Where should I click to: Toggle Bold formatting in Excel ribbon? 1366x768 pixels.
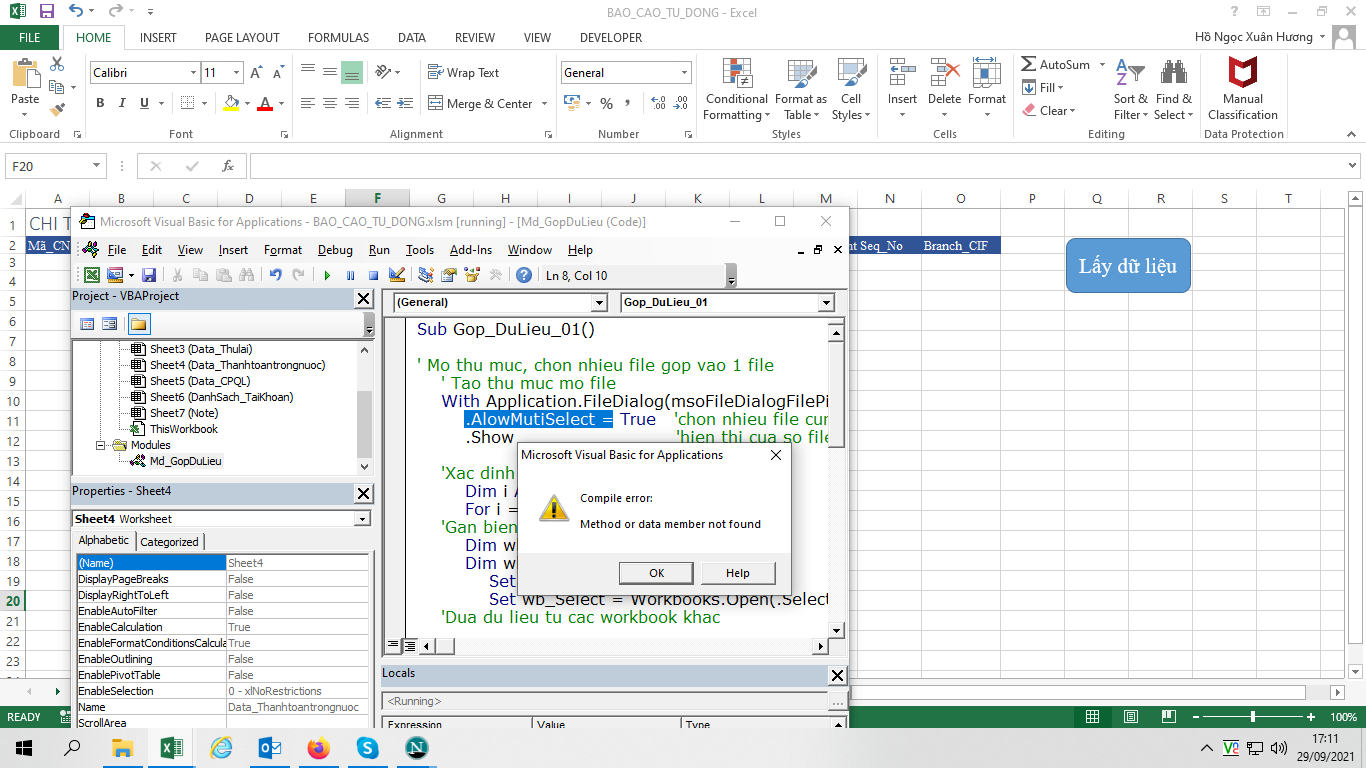(x=100, y=103)
